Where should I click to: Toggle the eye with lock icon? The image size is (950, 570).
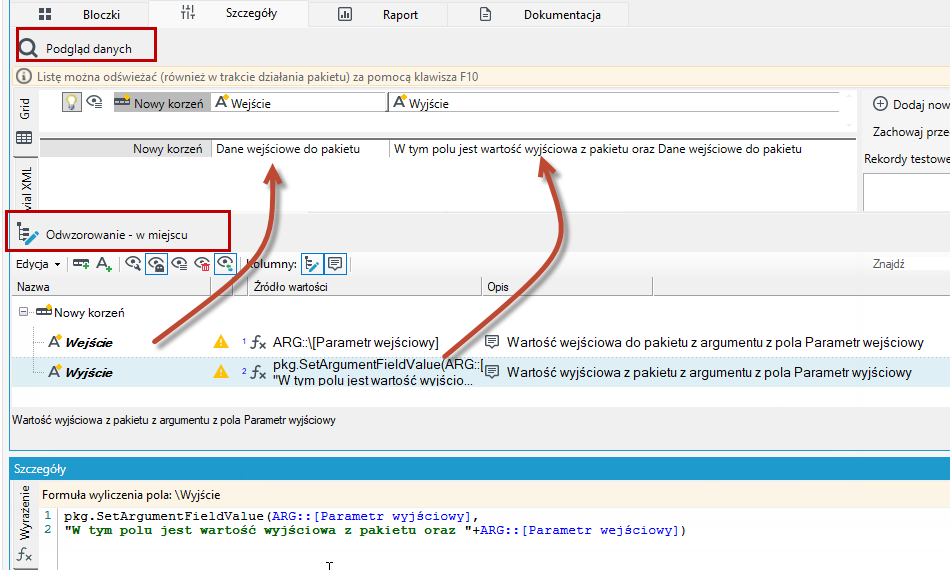pos(156,264)
